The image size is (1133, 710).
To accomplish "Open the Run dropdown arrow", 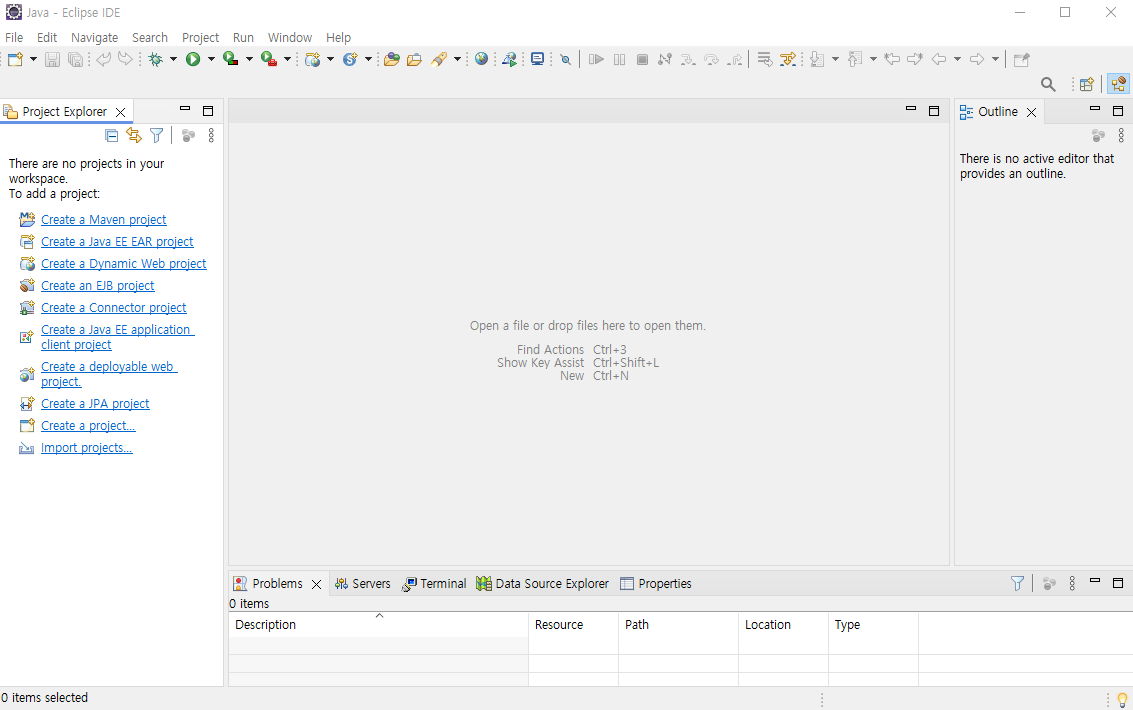I will (x=211, y=59).
